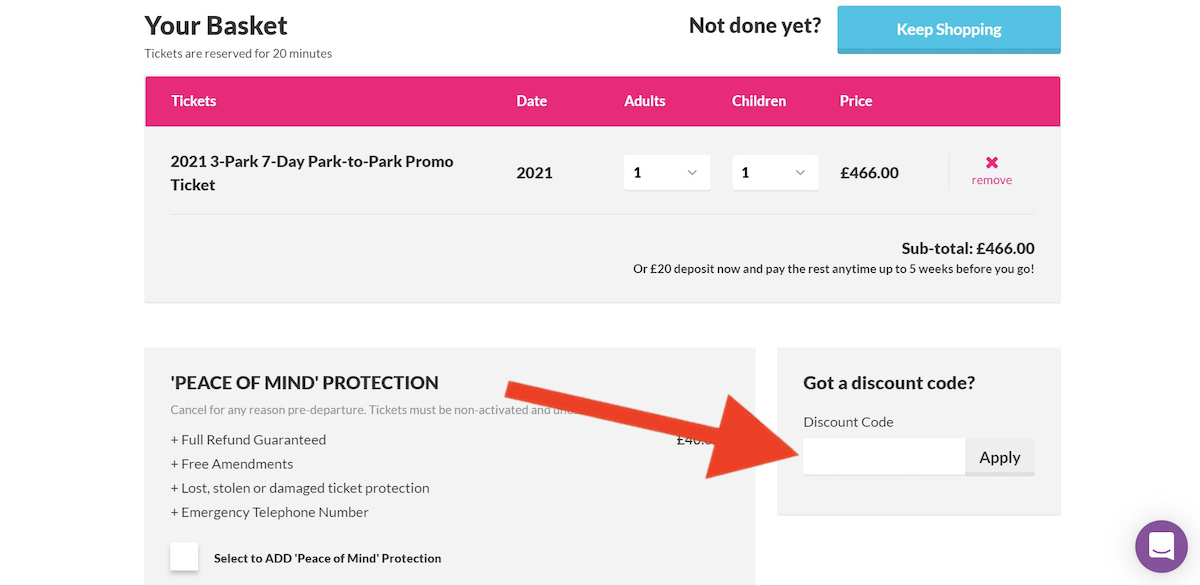Click the pink X remove icon
The width and height of the screenshot is (1200, 585).
tap(992, 162)
